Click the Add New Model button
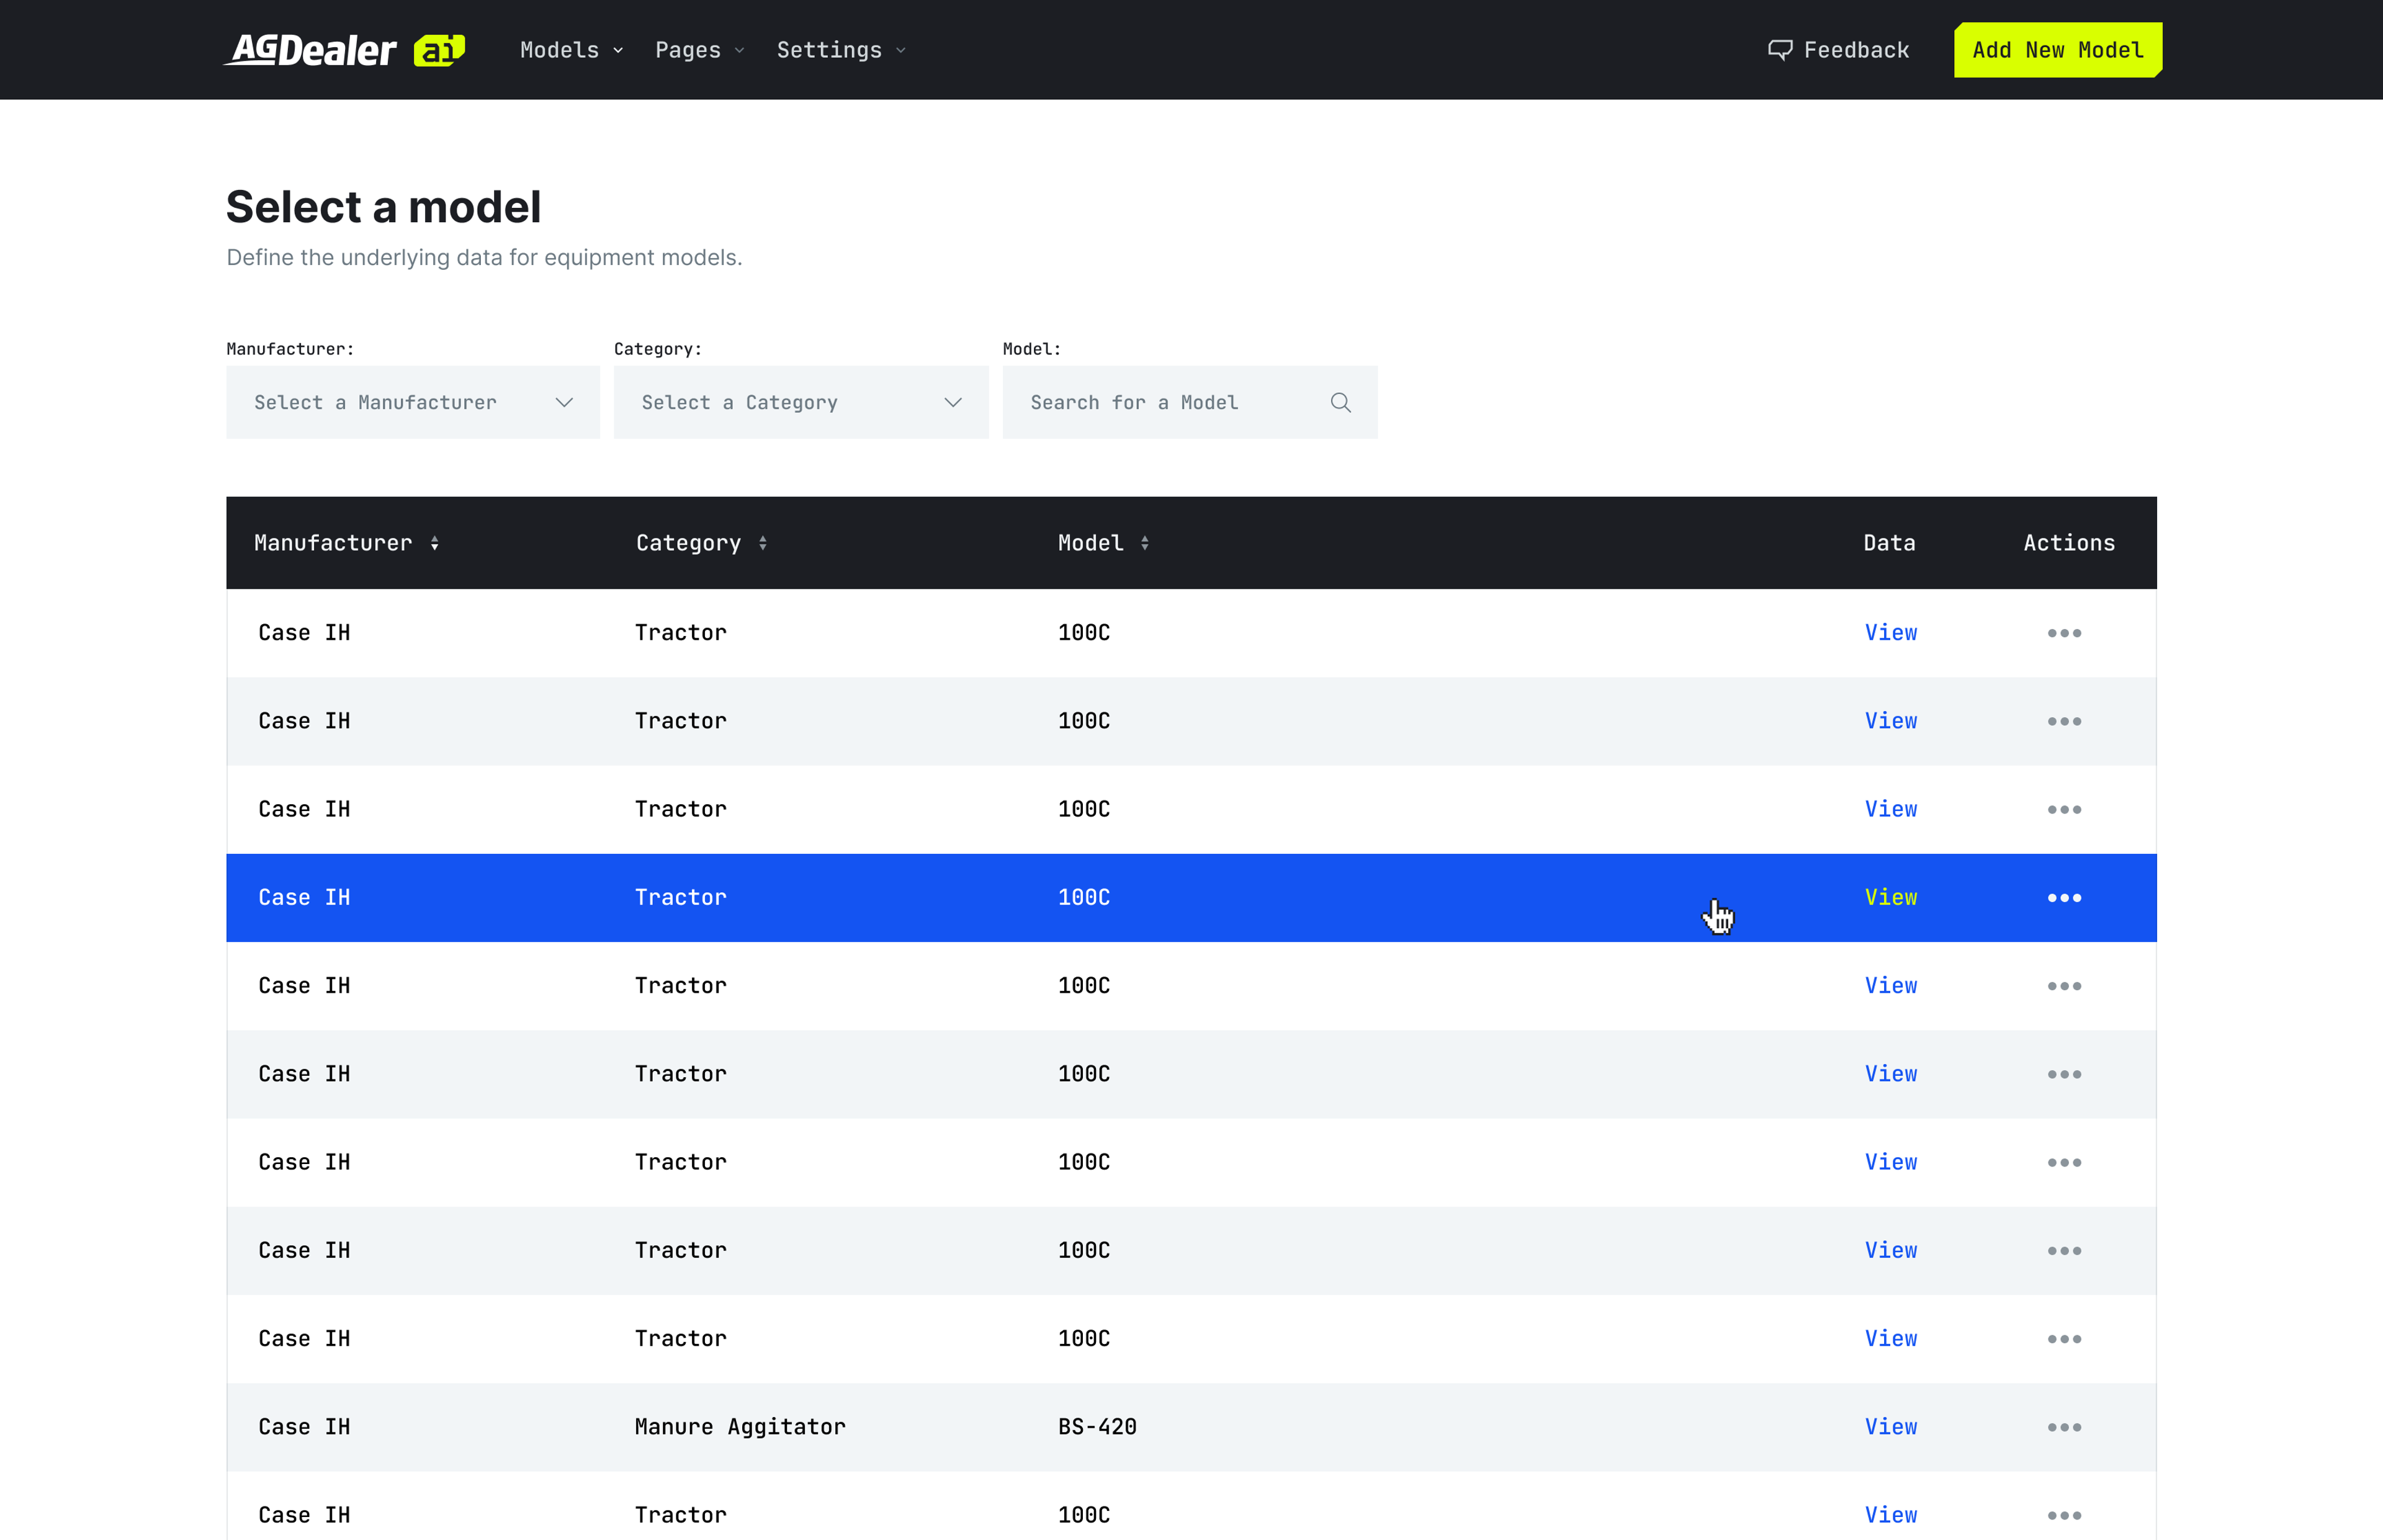Screen dimensions: 2383x1540 click(2057, 50)
